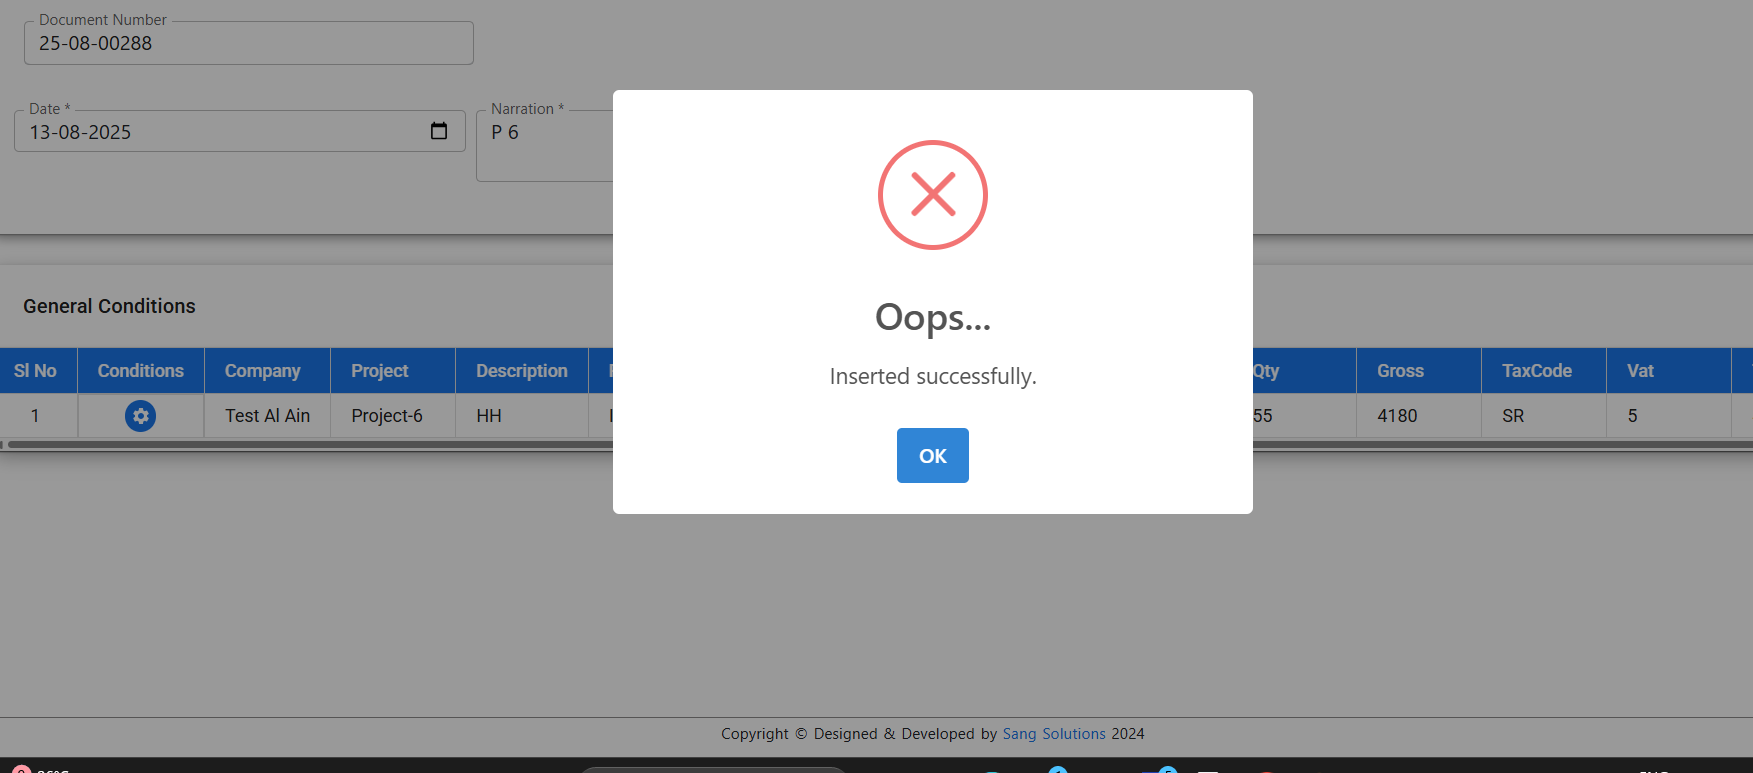Click the Vat column header
Image resolution: width=1753 pixels, height=773 pixels.
pos(1639,371)
